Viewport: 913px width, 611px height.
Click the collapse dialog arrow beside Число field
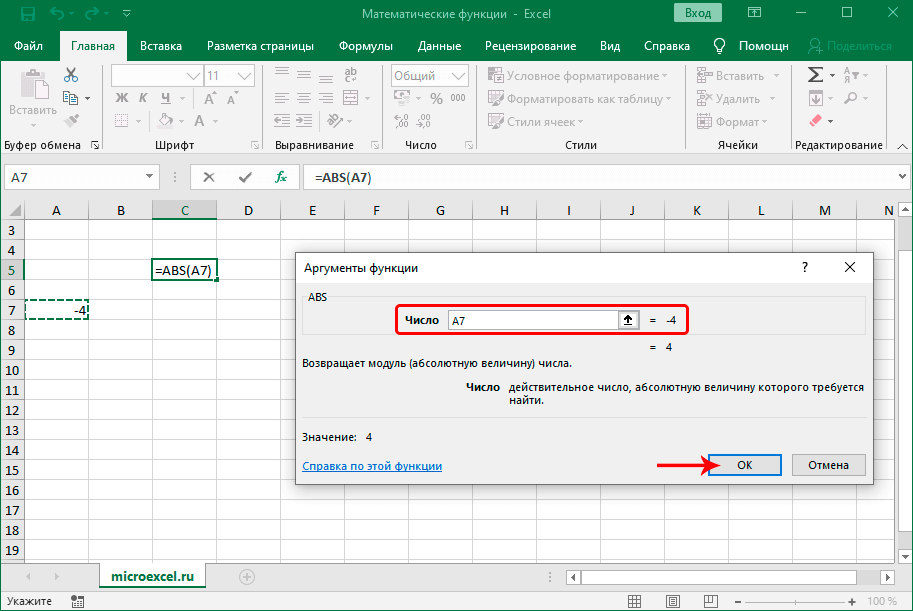(628, 320)
